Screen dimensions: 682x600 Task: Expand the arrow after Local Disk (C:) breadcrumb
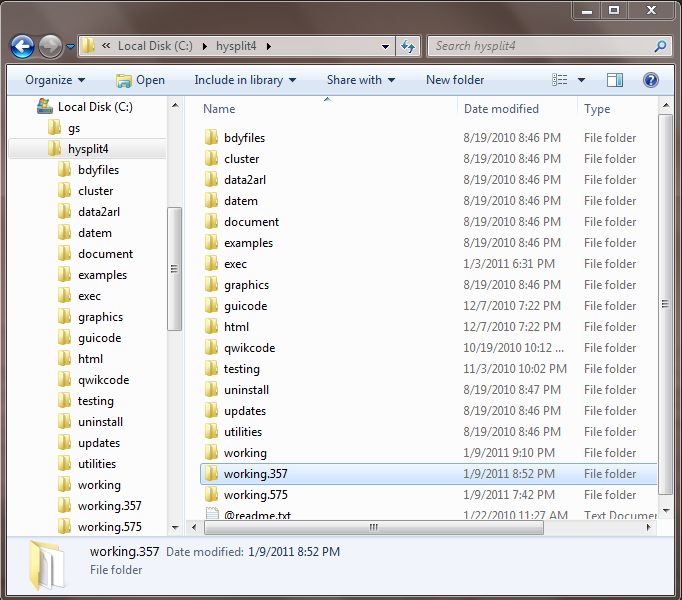point(204,46)
